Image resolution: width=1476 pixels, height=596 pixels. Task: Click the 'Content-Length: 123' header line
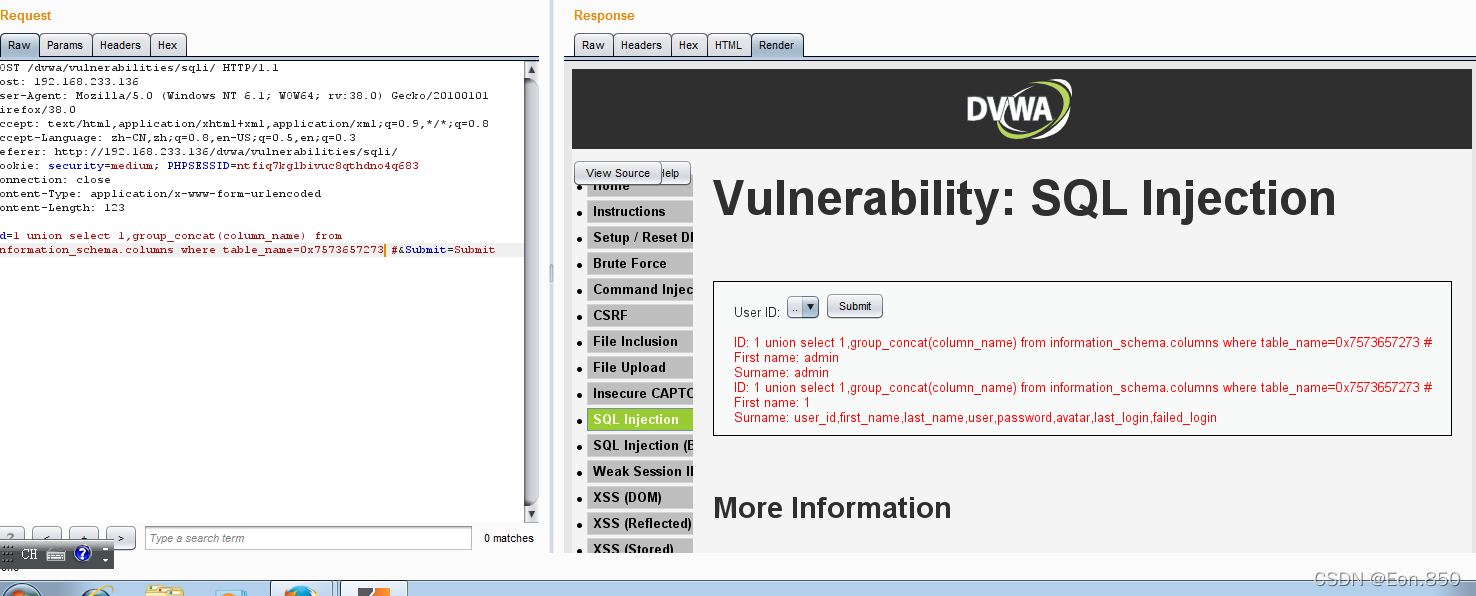(x=63, y=208)
